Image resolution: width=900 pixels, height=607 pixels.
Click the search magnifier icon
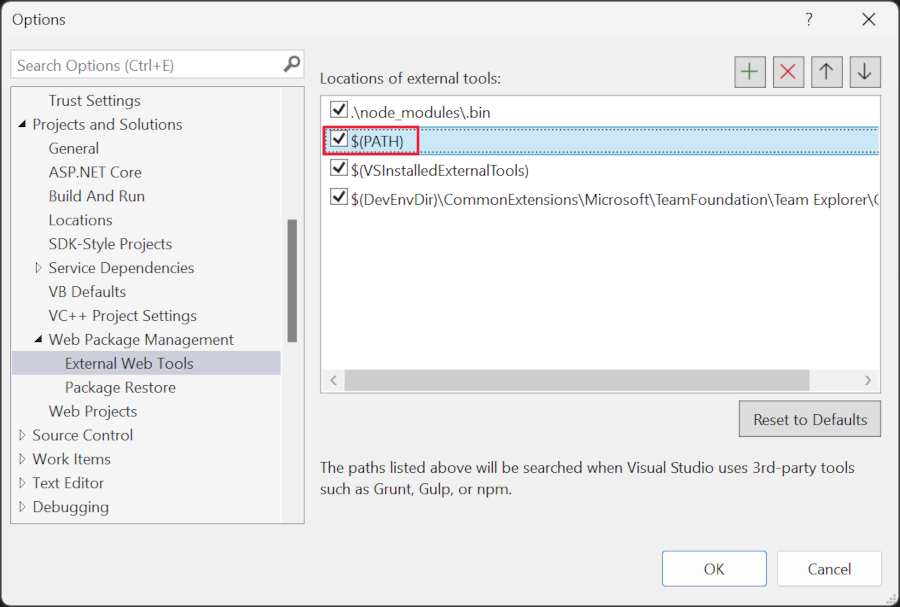point(292,64)
